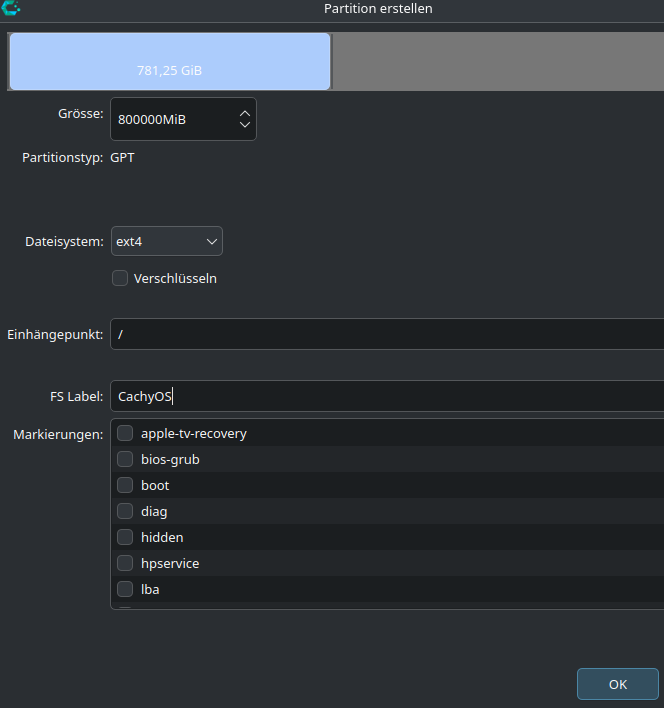Click the Einhängepunkt mount point field
The image size is (664, 708).
coord(387,334)
